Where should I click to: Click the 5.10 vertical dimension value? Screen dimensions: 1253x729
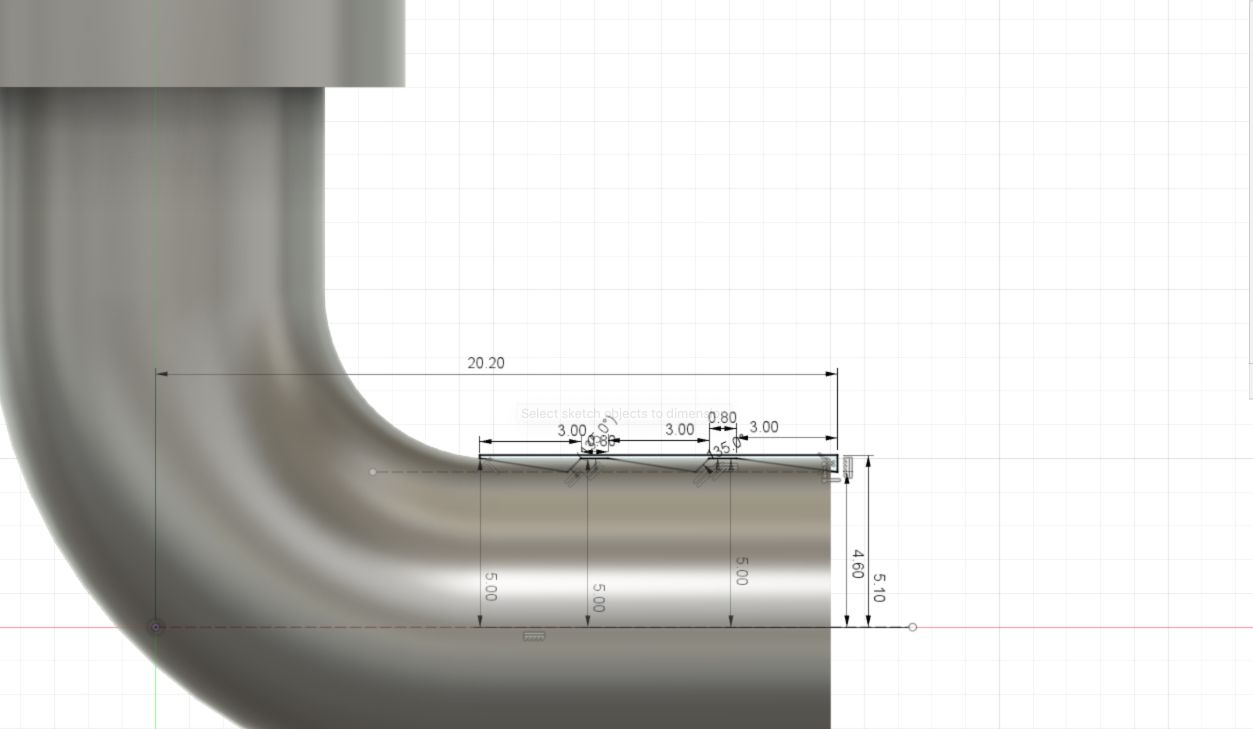tap(878, 586)
